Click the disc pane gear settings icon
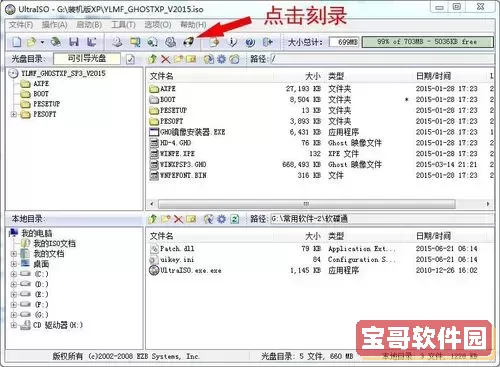 pos(222,59)
